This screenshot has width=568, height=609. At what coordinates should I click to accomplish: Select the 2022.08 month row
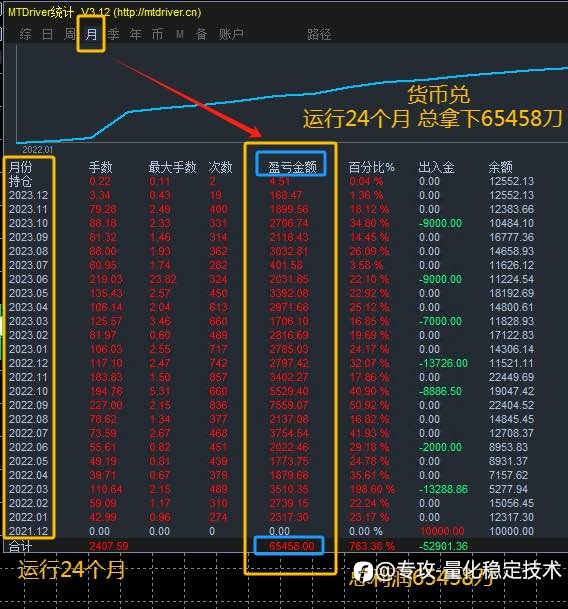point(271,419)
